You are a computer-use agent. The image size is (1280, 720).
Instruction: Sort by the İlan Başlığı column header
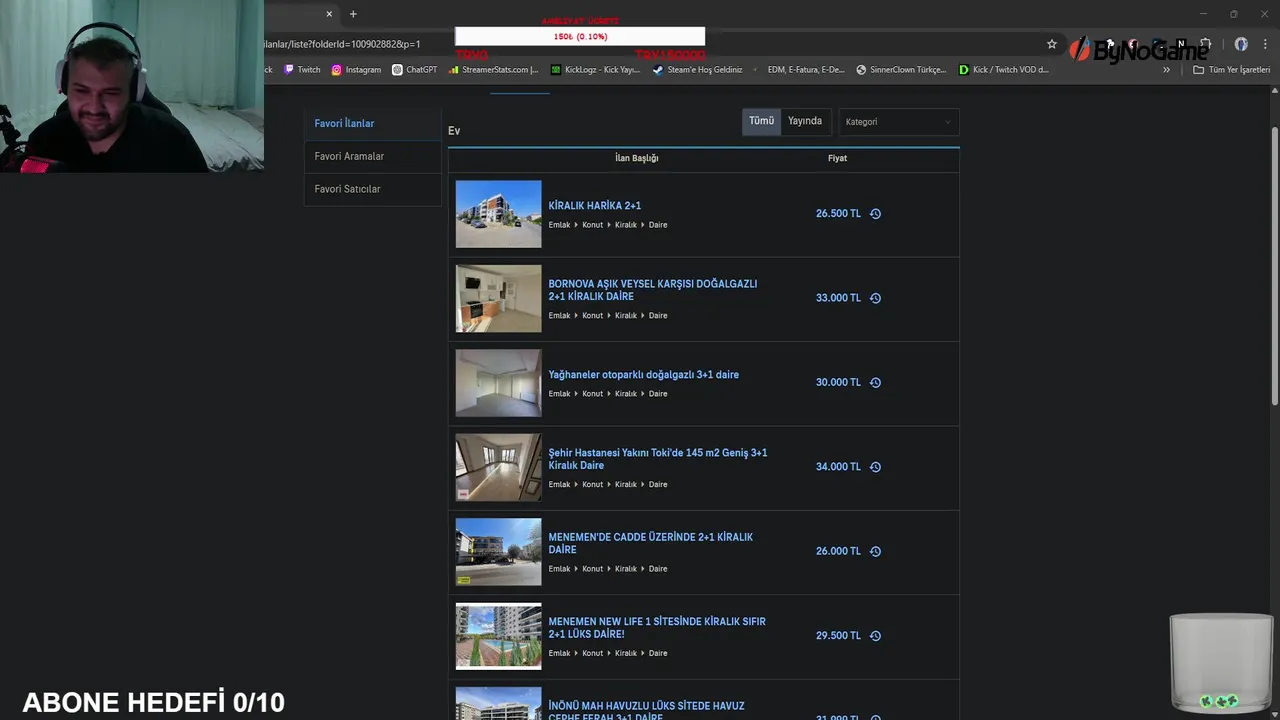click(637, 158)
